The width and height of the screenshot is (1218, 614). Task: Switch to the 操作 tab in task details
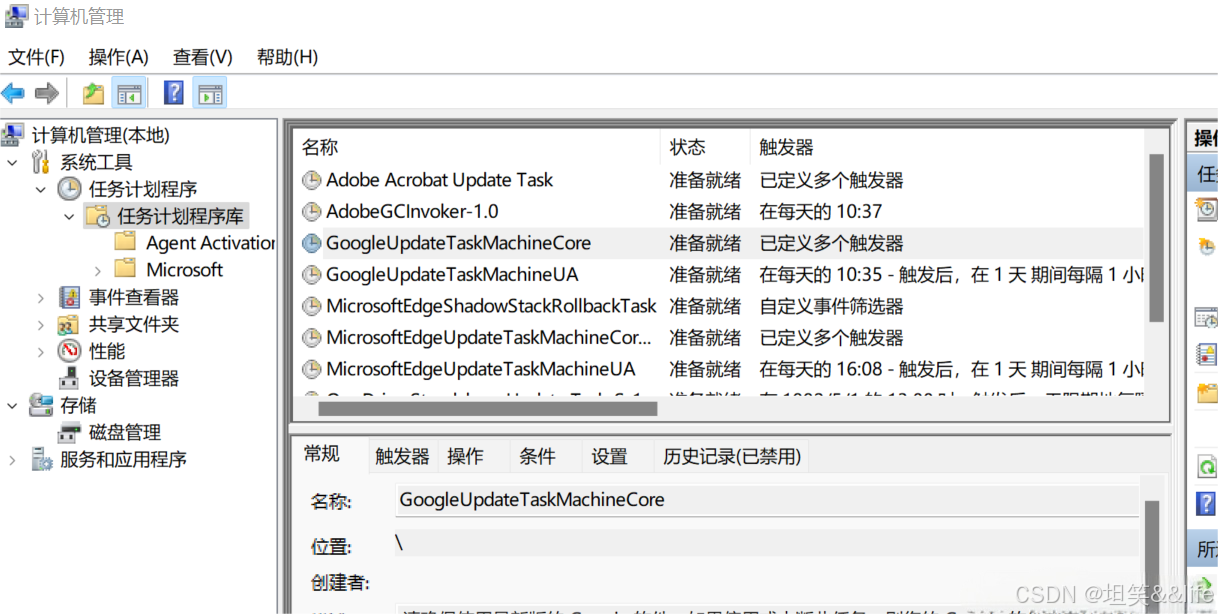tap(465, 457)
